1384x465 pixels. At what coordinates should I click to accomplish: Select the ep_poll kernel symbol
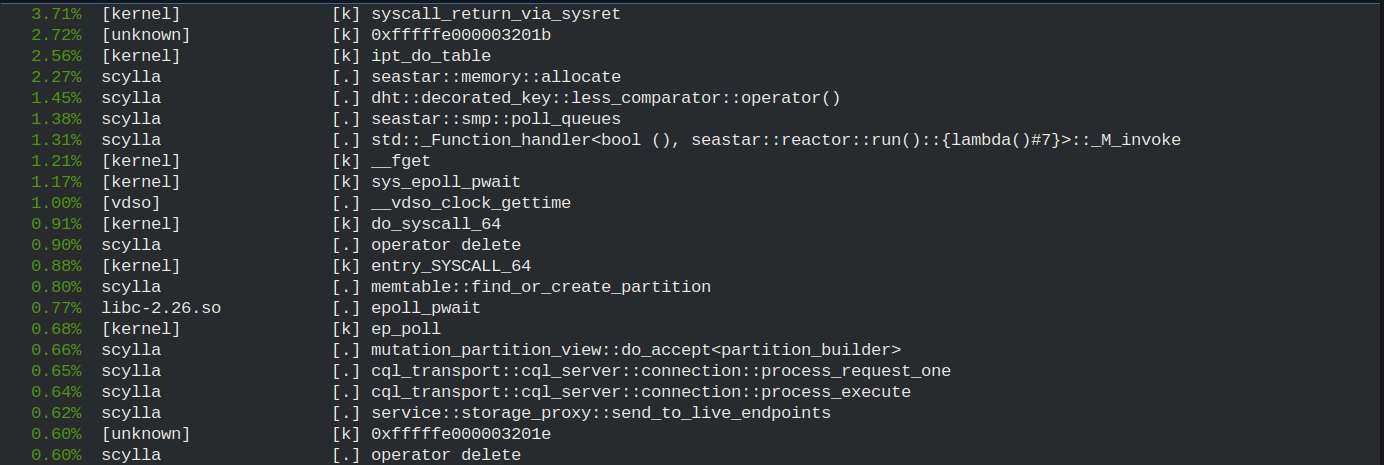point(406,329)
